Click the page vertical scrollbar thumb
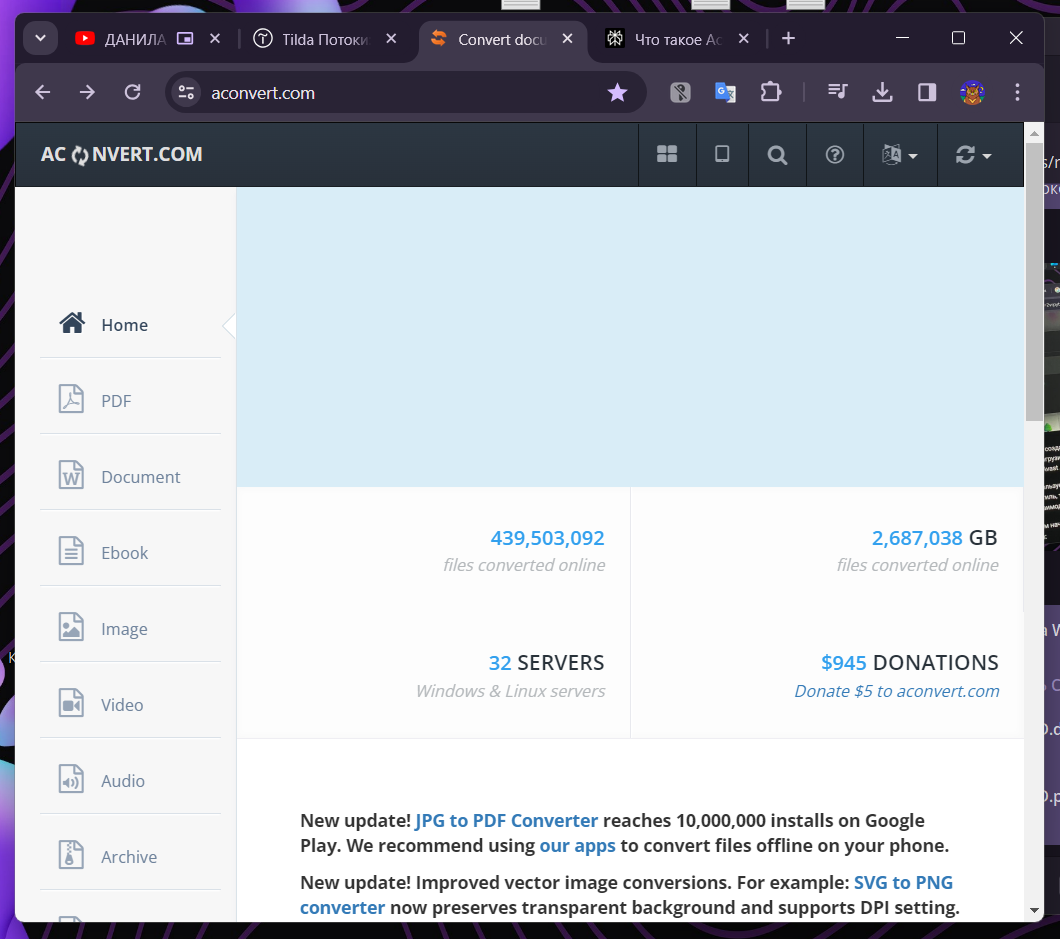This screenshot has width=1060, height=939. pyautogui.click(x=1034, y=282)
